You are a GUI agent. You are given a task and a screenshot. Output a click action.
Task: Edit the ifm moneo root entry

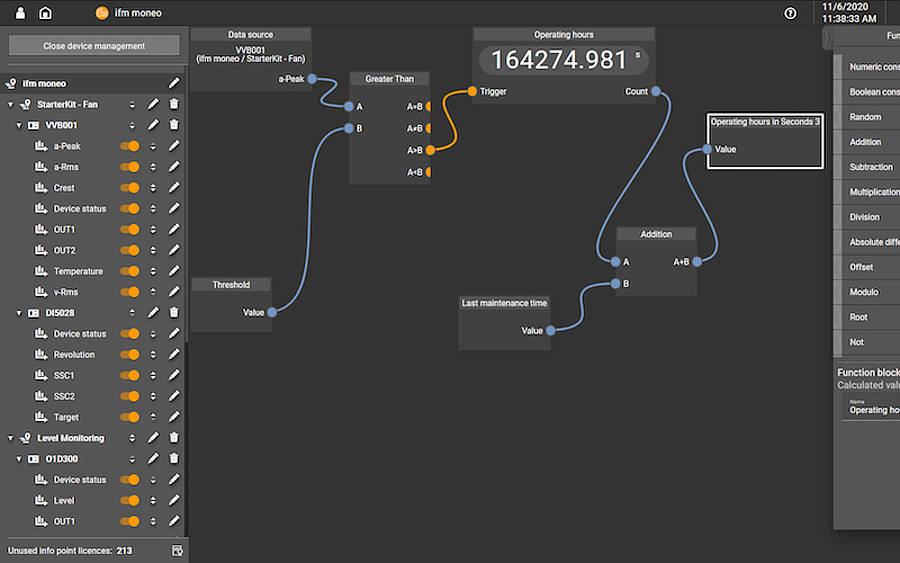(x=174, y=83)
